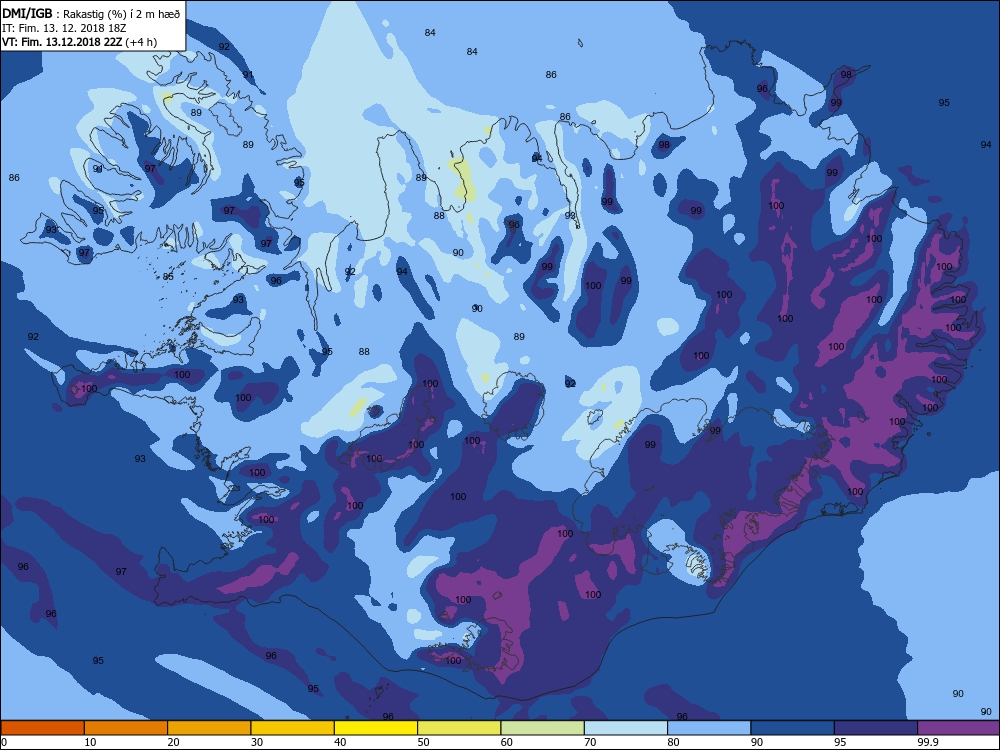Click the 'VT: Fim. 13.12.2018 22Z (+4 h)' line
Screen dimensions: 1000x750
click(79, 42)
